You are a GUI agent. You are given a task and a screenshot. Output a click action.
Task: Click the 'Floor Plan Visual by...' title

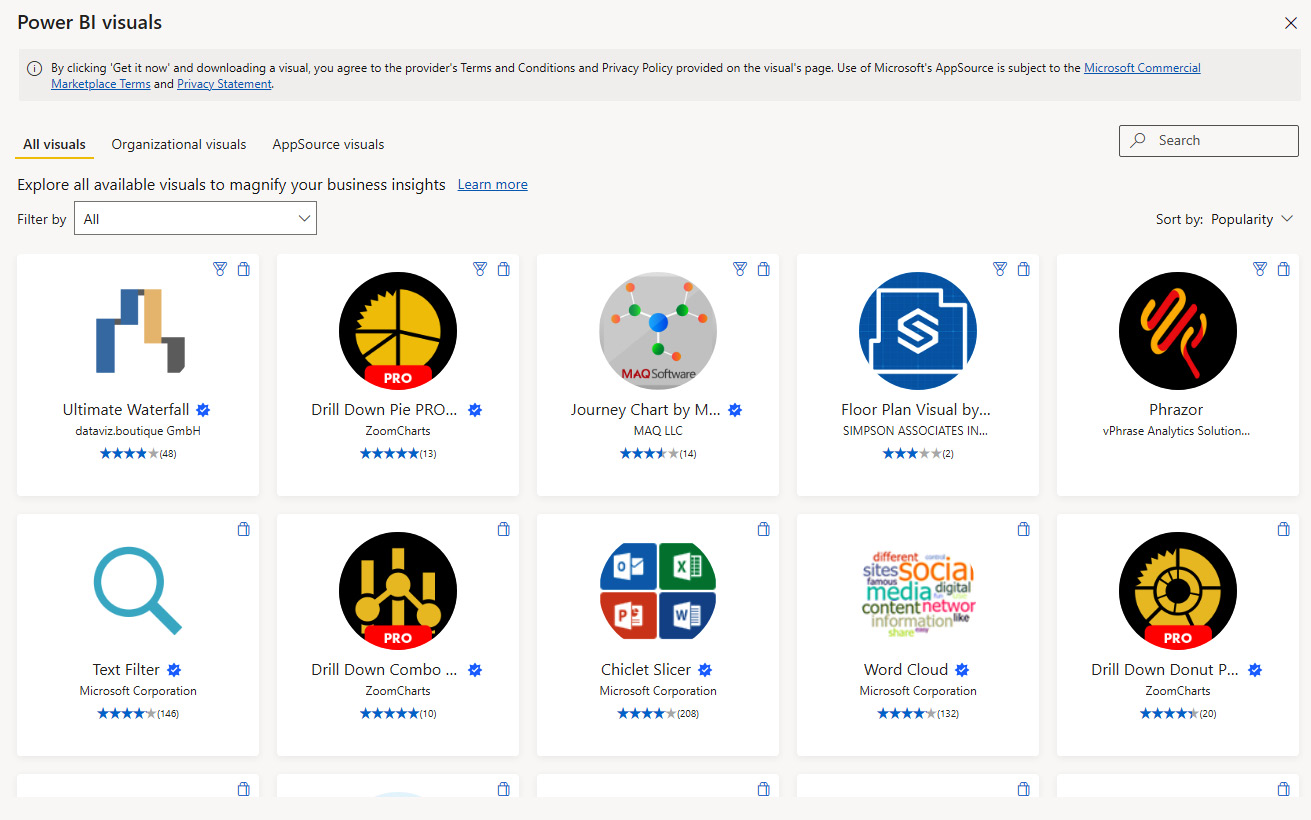pyautogui.click(x=916, y=410)
